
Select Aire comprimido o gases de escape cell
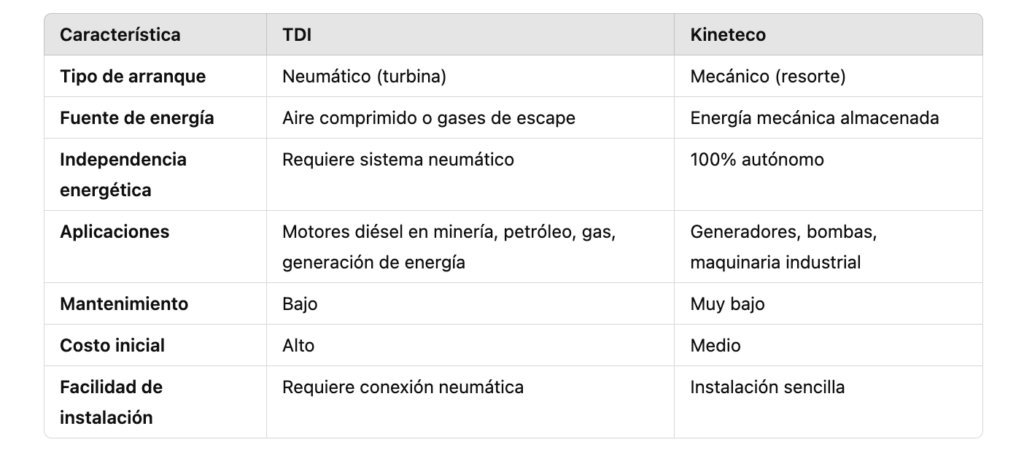click(428, 118)
